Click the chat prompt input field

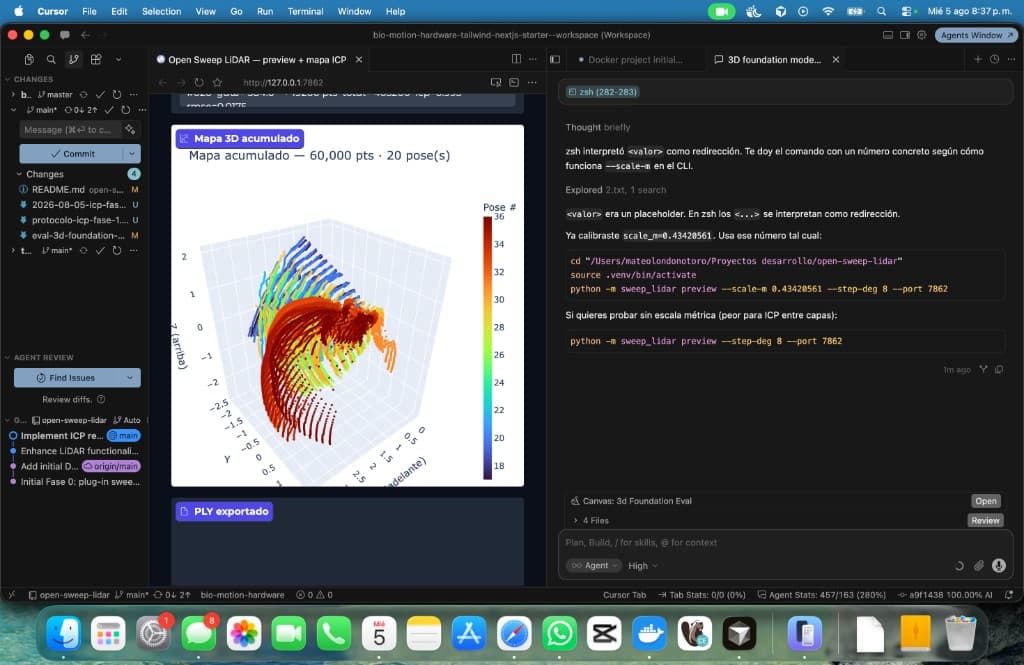[784, 543]
